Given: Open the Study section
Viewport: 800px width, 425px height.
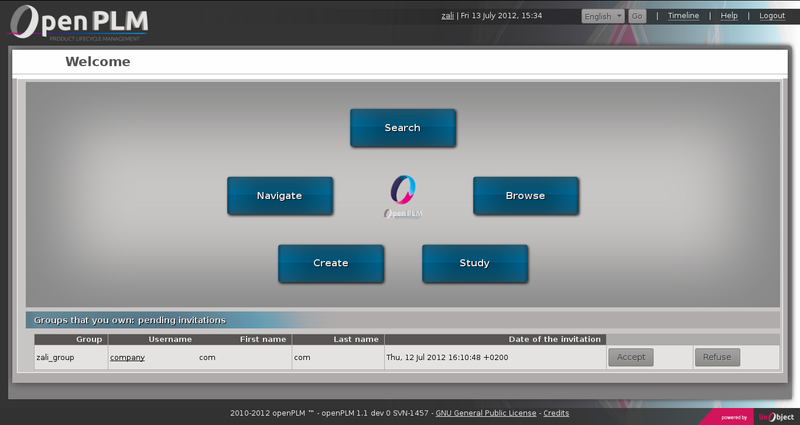Looking at the screenshot, I should coord(474,263).
